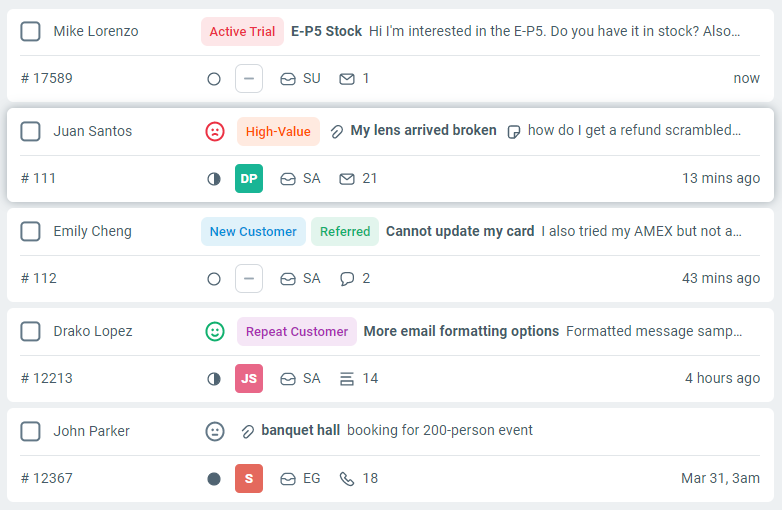Click the phone icon on ticket 12367
Image resolution: width=782 pixels, height=510 pixels.
click(x=347, y=479)
